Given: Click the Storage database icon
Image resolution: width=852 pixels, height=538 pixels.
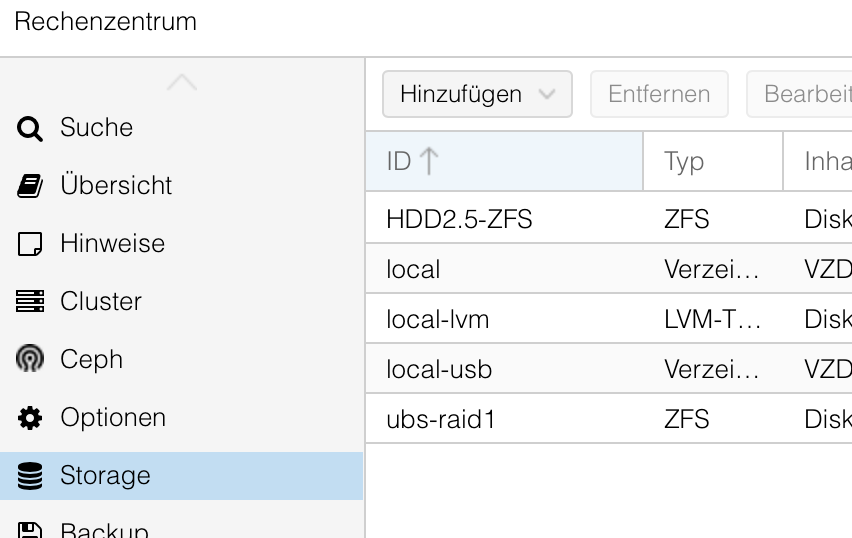Looking at the screenshot, I should pyautogui.click(x=30, y=476).
